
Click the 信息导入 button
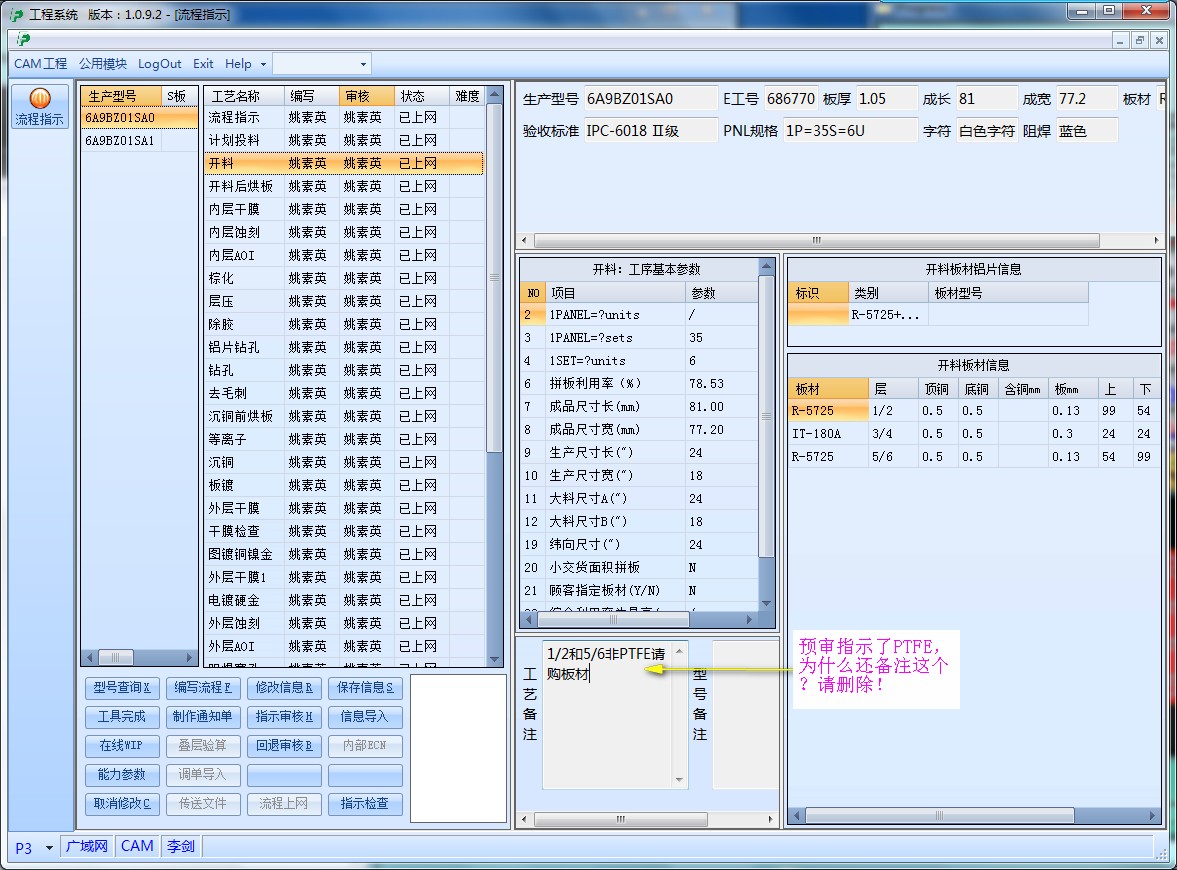[x=365, y=717]
